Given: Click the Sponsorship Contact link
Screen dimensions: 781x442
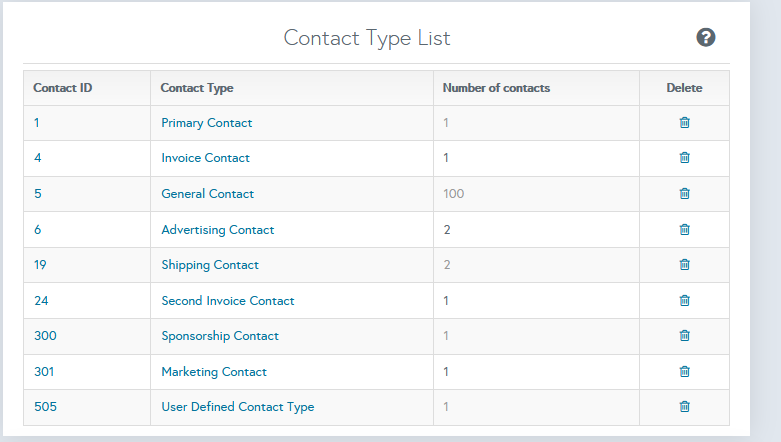Looking at the screenshot, I should pos(219,336).
